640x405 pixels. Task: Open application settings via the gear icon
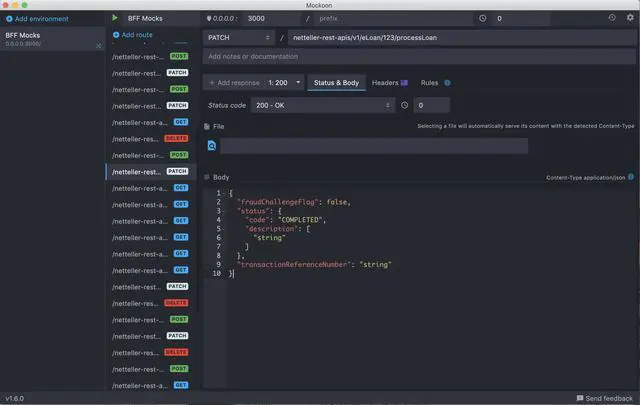click(x=630, y=18)
